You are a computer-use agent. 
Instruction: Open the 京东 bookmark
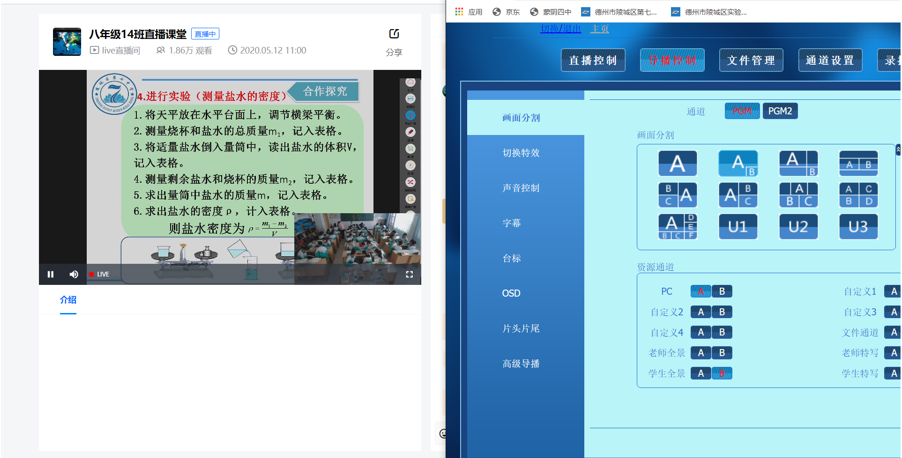point(506,12)
